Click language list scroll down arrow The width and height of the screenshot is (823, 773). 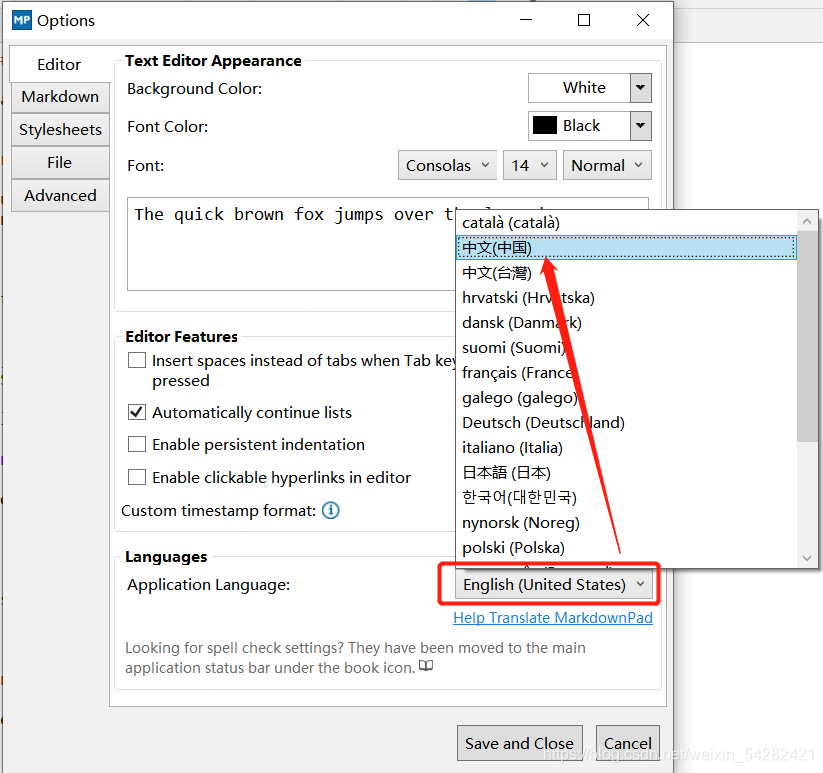pos(807,557)
